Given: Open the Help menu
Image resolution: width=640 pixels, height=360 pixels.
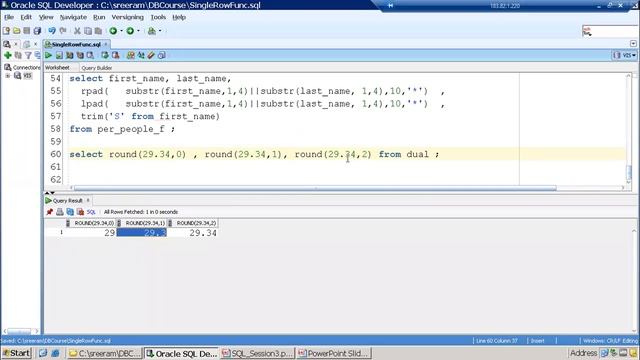Looking at the screenshot, I should tap(179, 17).
